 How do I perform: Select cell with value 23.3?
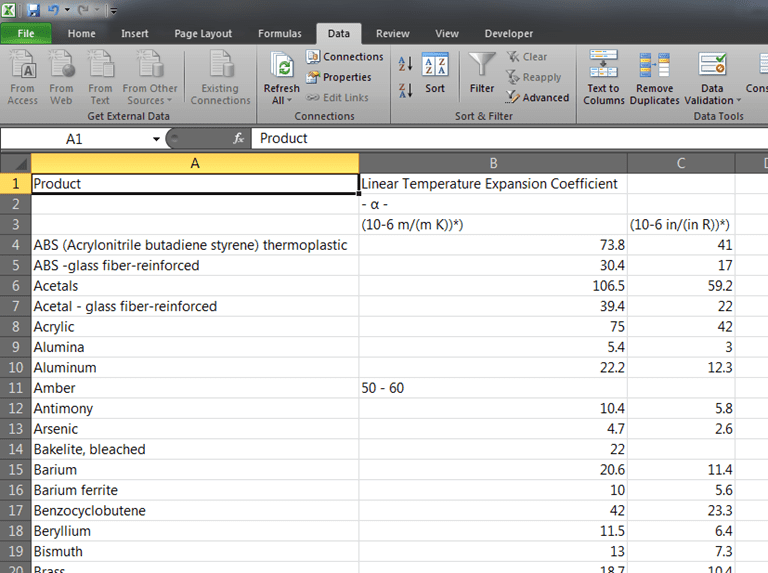681,511
